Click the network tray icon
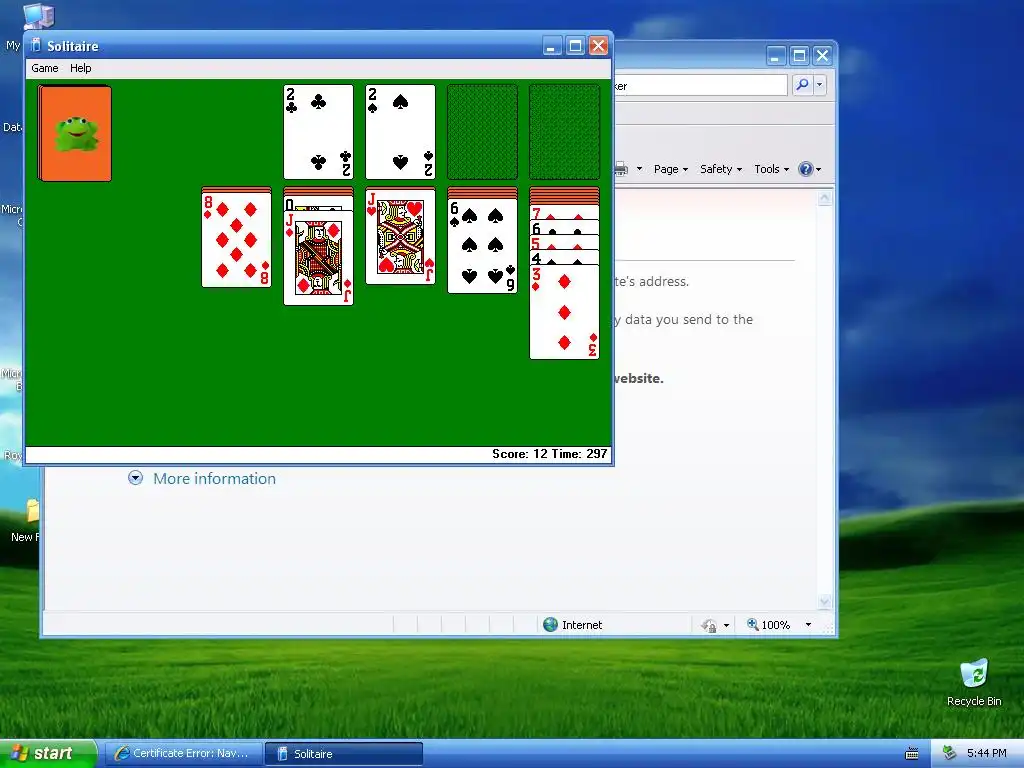The width and height of the screenshot is (1024, 768). tap(949, 754)
